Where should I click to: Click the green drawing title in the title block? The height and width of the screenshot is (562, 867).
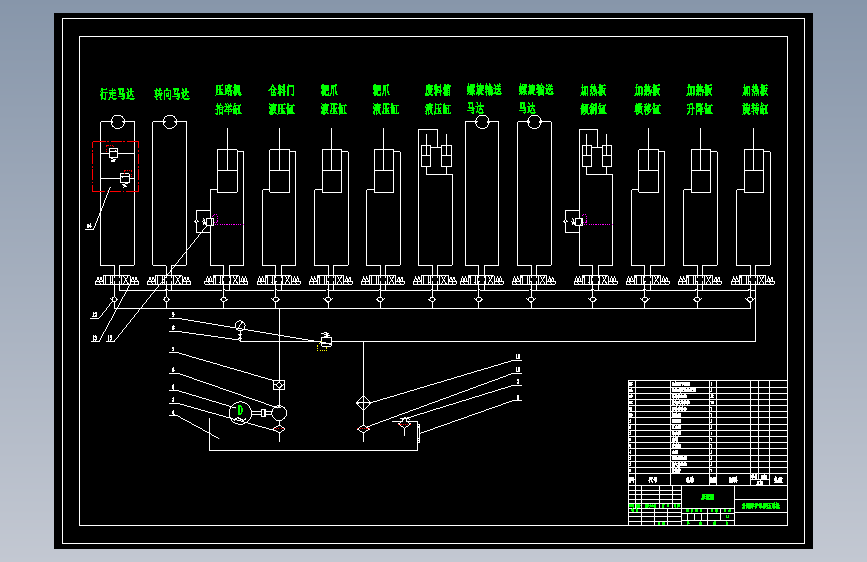pyautogui.click(x=761, y=506)
